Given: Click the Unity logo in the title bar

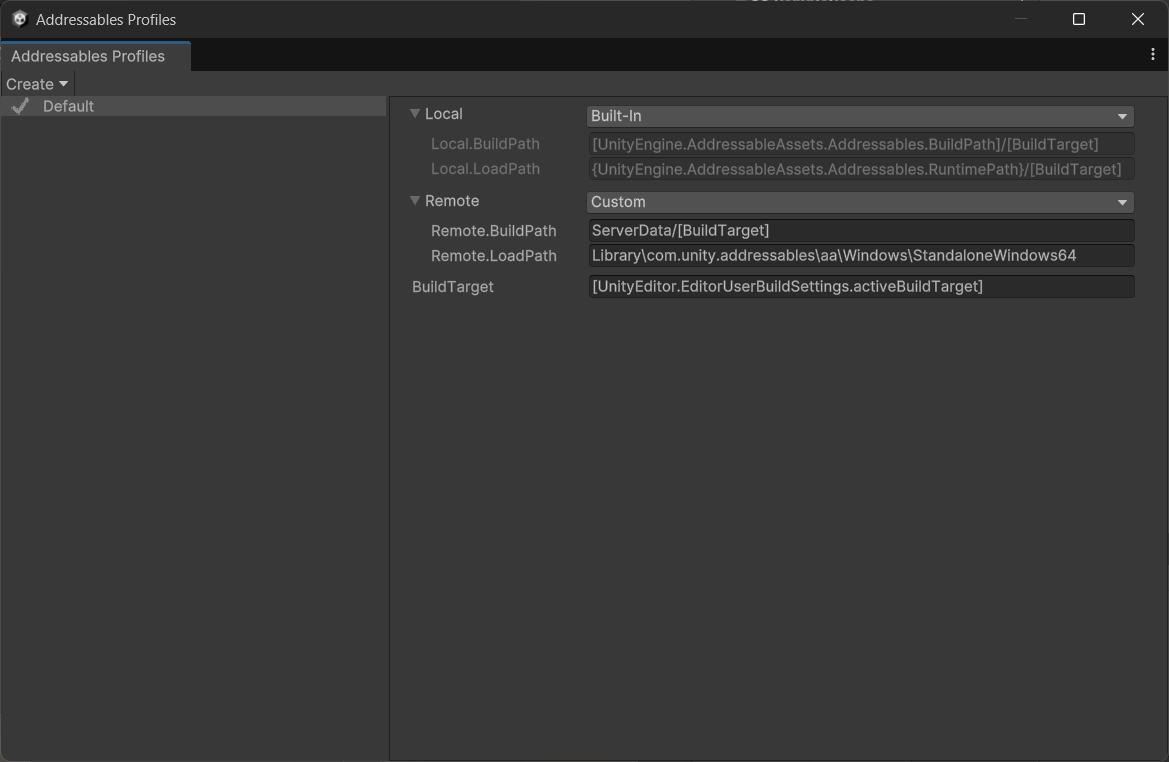Looking at the screenshot, I should tap(19, 19).
